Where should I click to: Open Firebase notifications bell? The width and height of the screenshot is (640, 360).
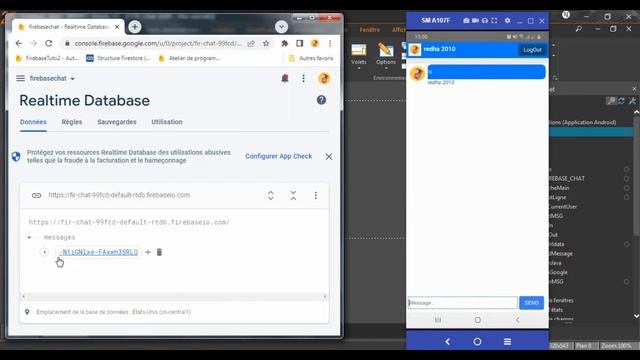pos(285,78)
